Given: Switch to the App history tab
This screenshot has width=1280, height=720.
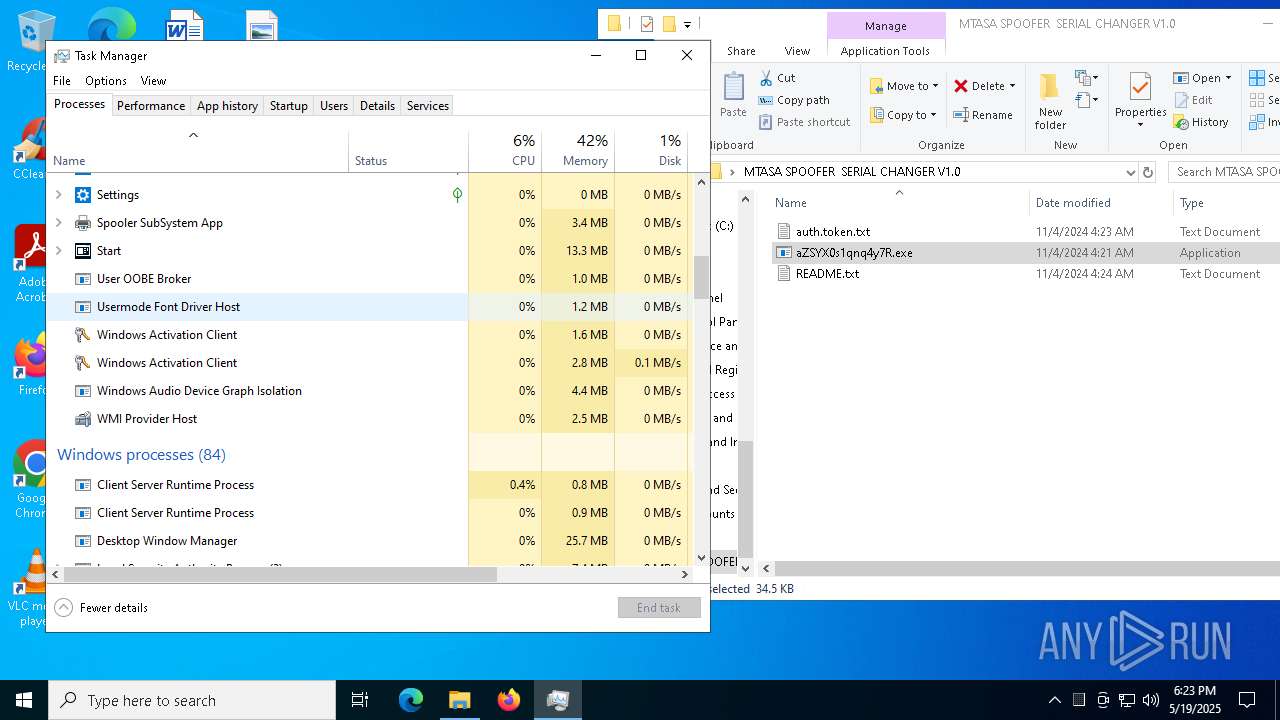Looking at the screenshot, I should point(227,106).
